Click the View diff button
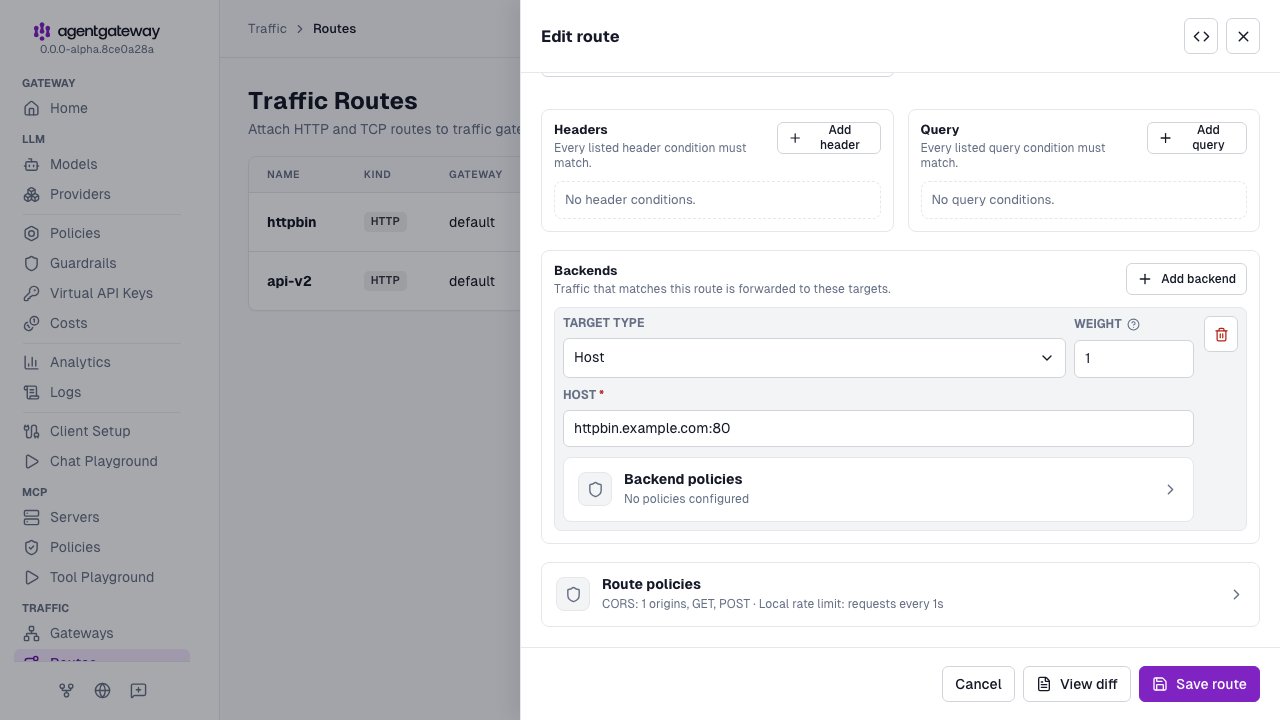 pos(1077,684)
